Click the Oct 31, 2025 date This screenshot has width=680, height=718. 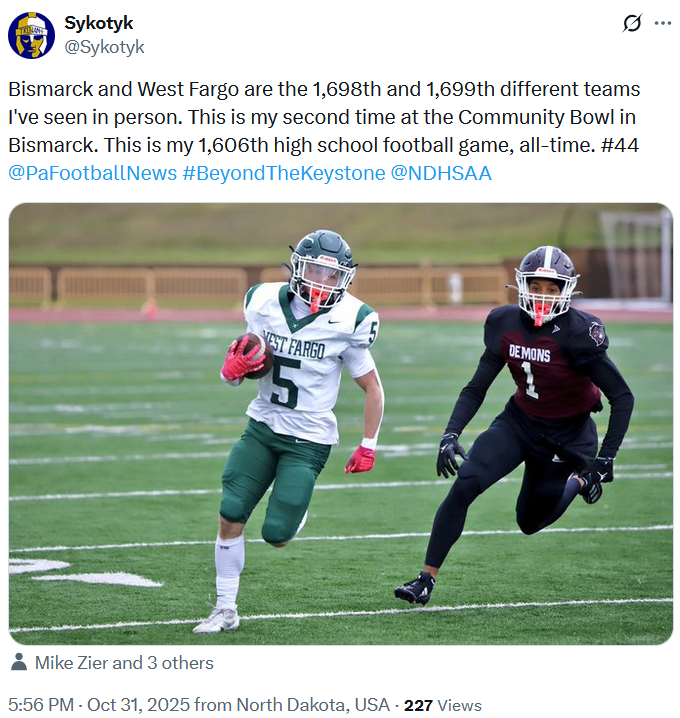tap(138, 704)
